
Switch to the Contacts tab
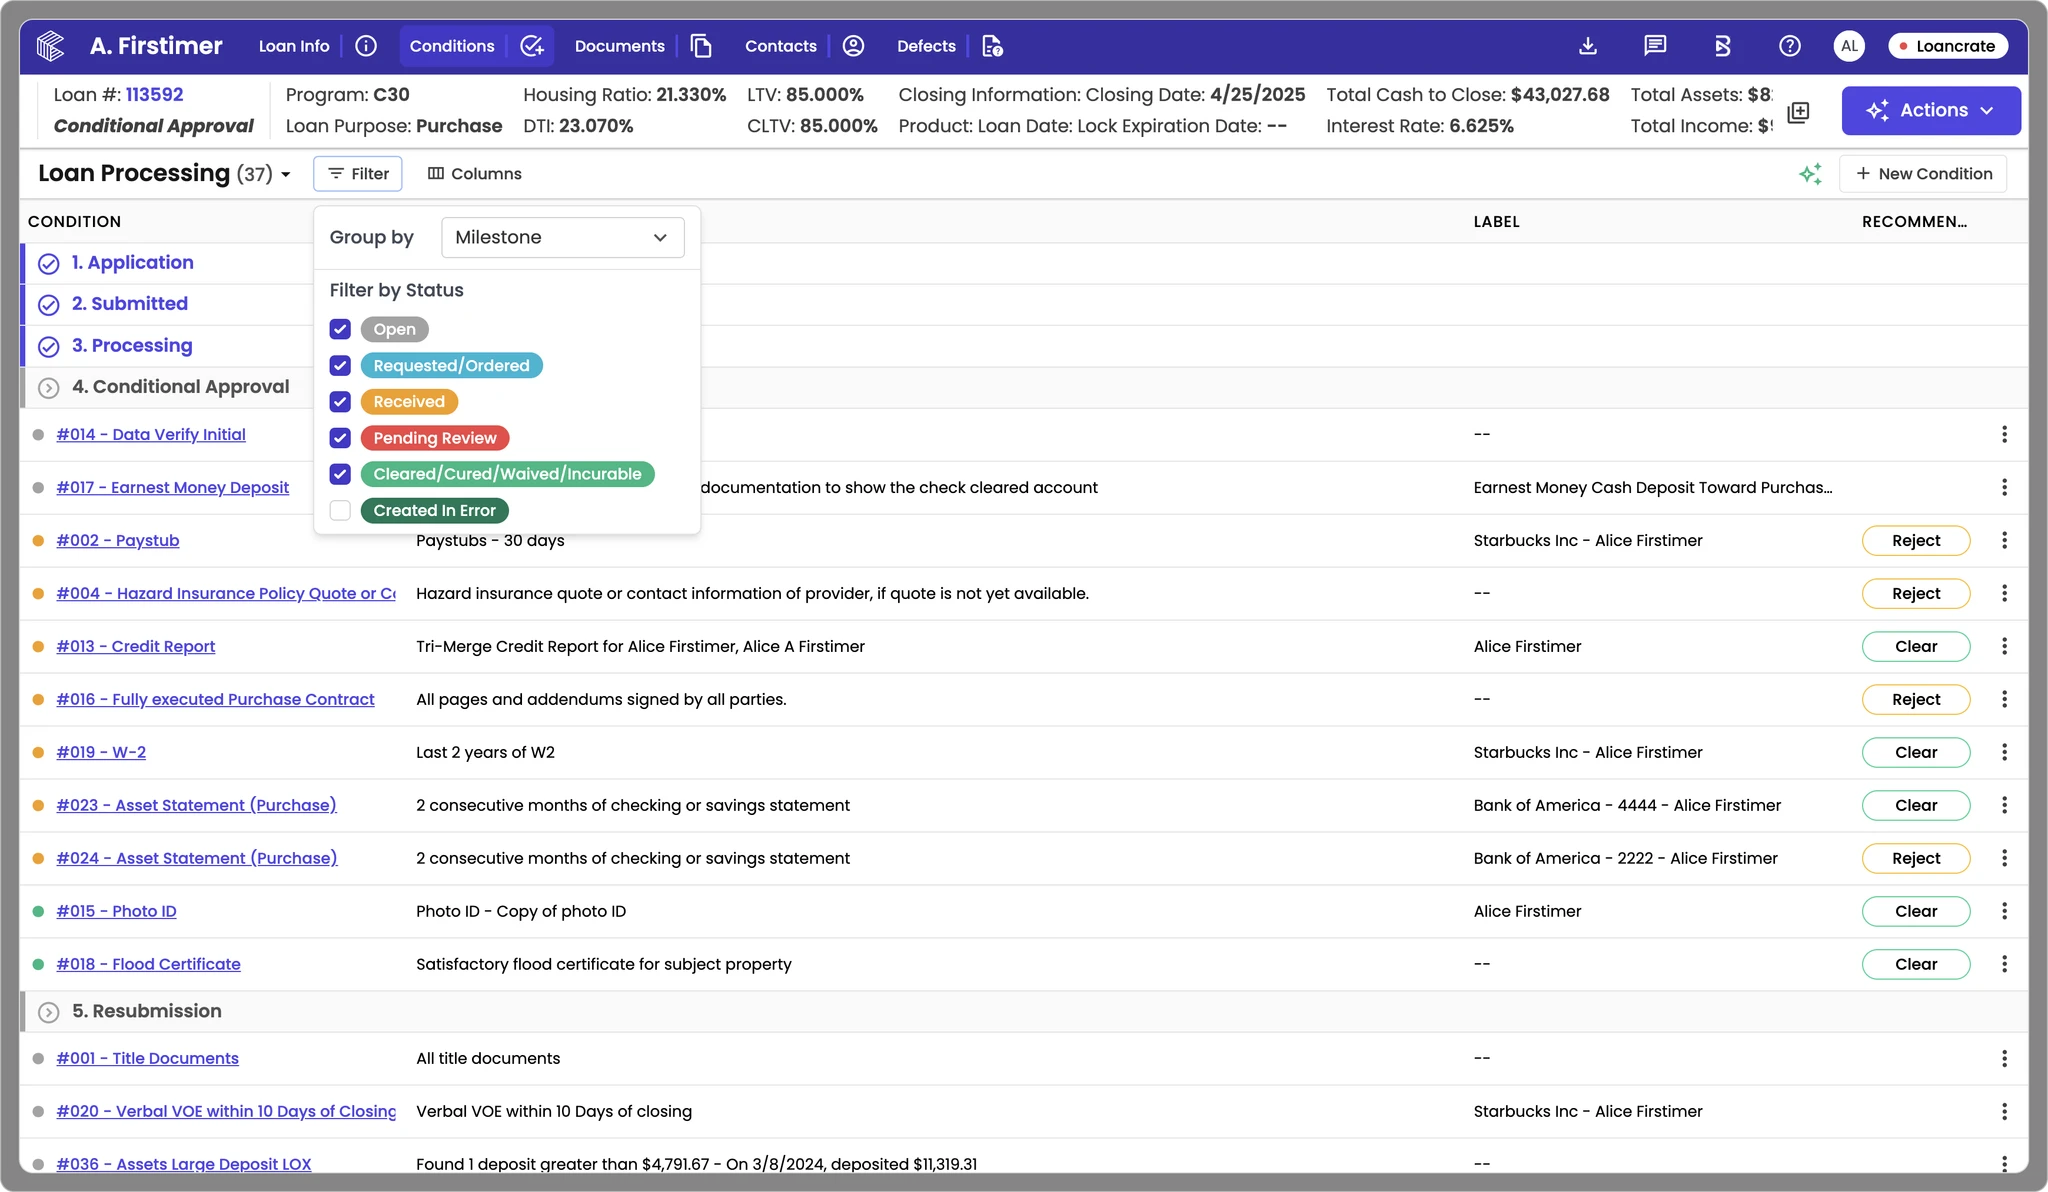pyautogui.click(x=780, y=46)
